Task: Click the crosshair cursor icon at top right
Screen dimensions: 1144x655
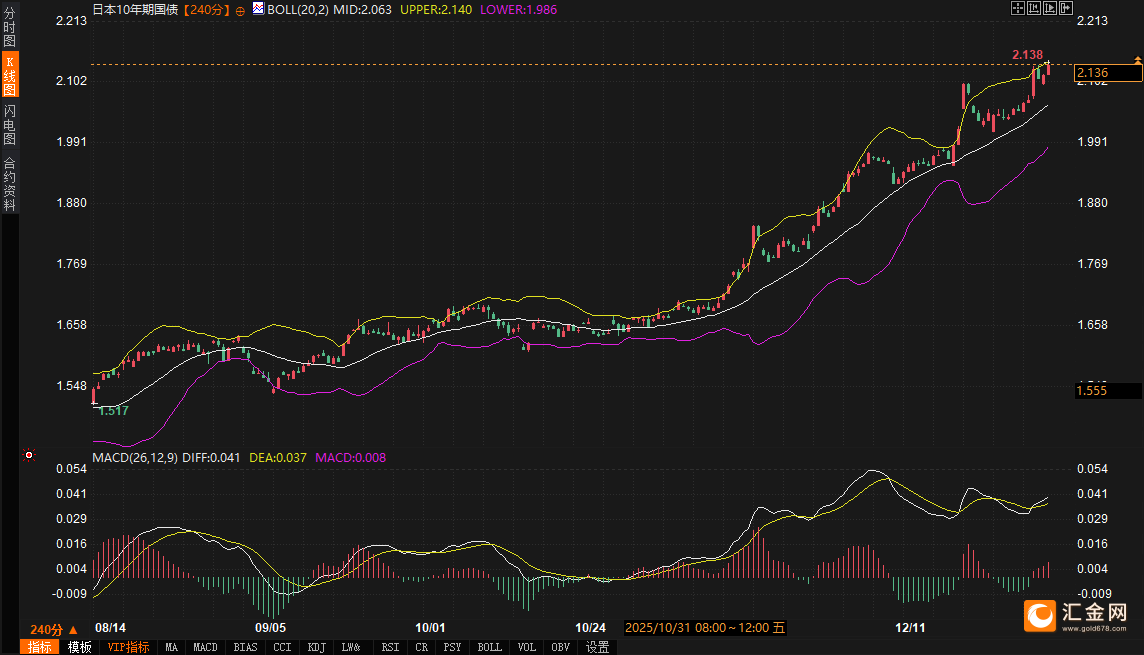Action: click(x=1019, y=8)
